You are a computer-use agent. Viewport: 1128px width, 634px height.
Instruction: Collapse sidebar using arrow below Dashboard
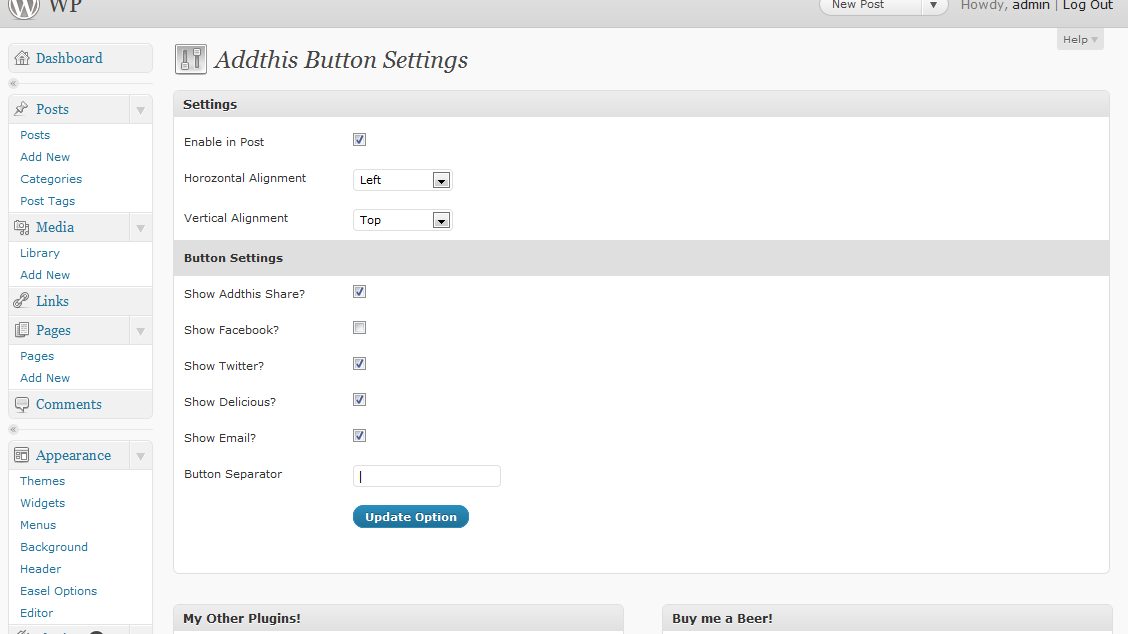pos(13,83)
